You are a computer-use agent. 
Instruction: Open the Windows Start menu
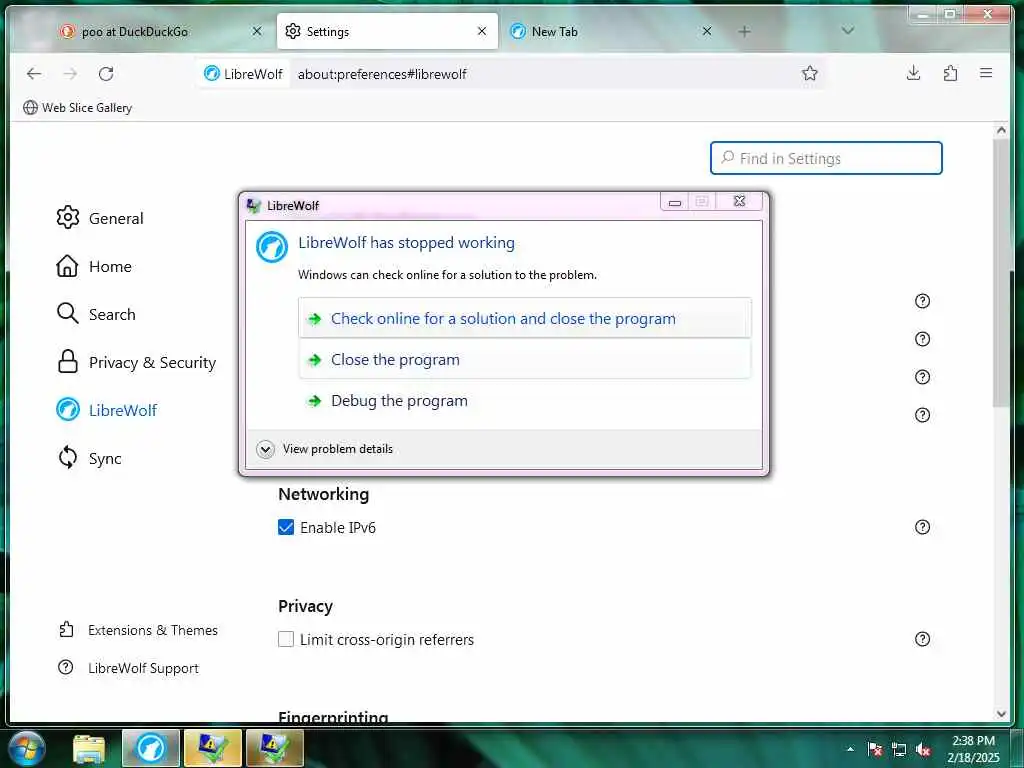[x=27, y=748]
